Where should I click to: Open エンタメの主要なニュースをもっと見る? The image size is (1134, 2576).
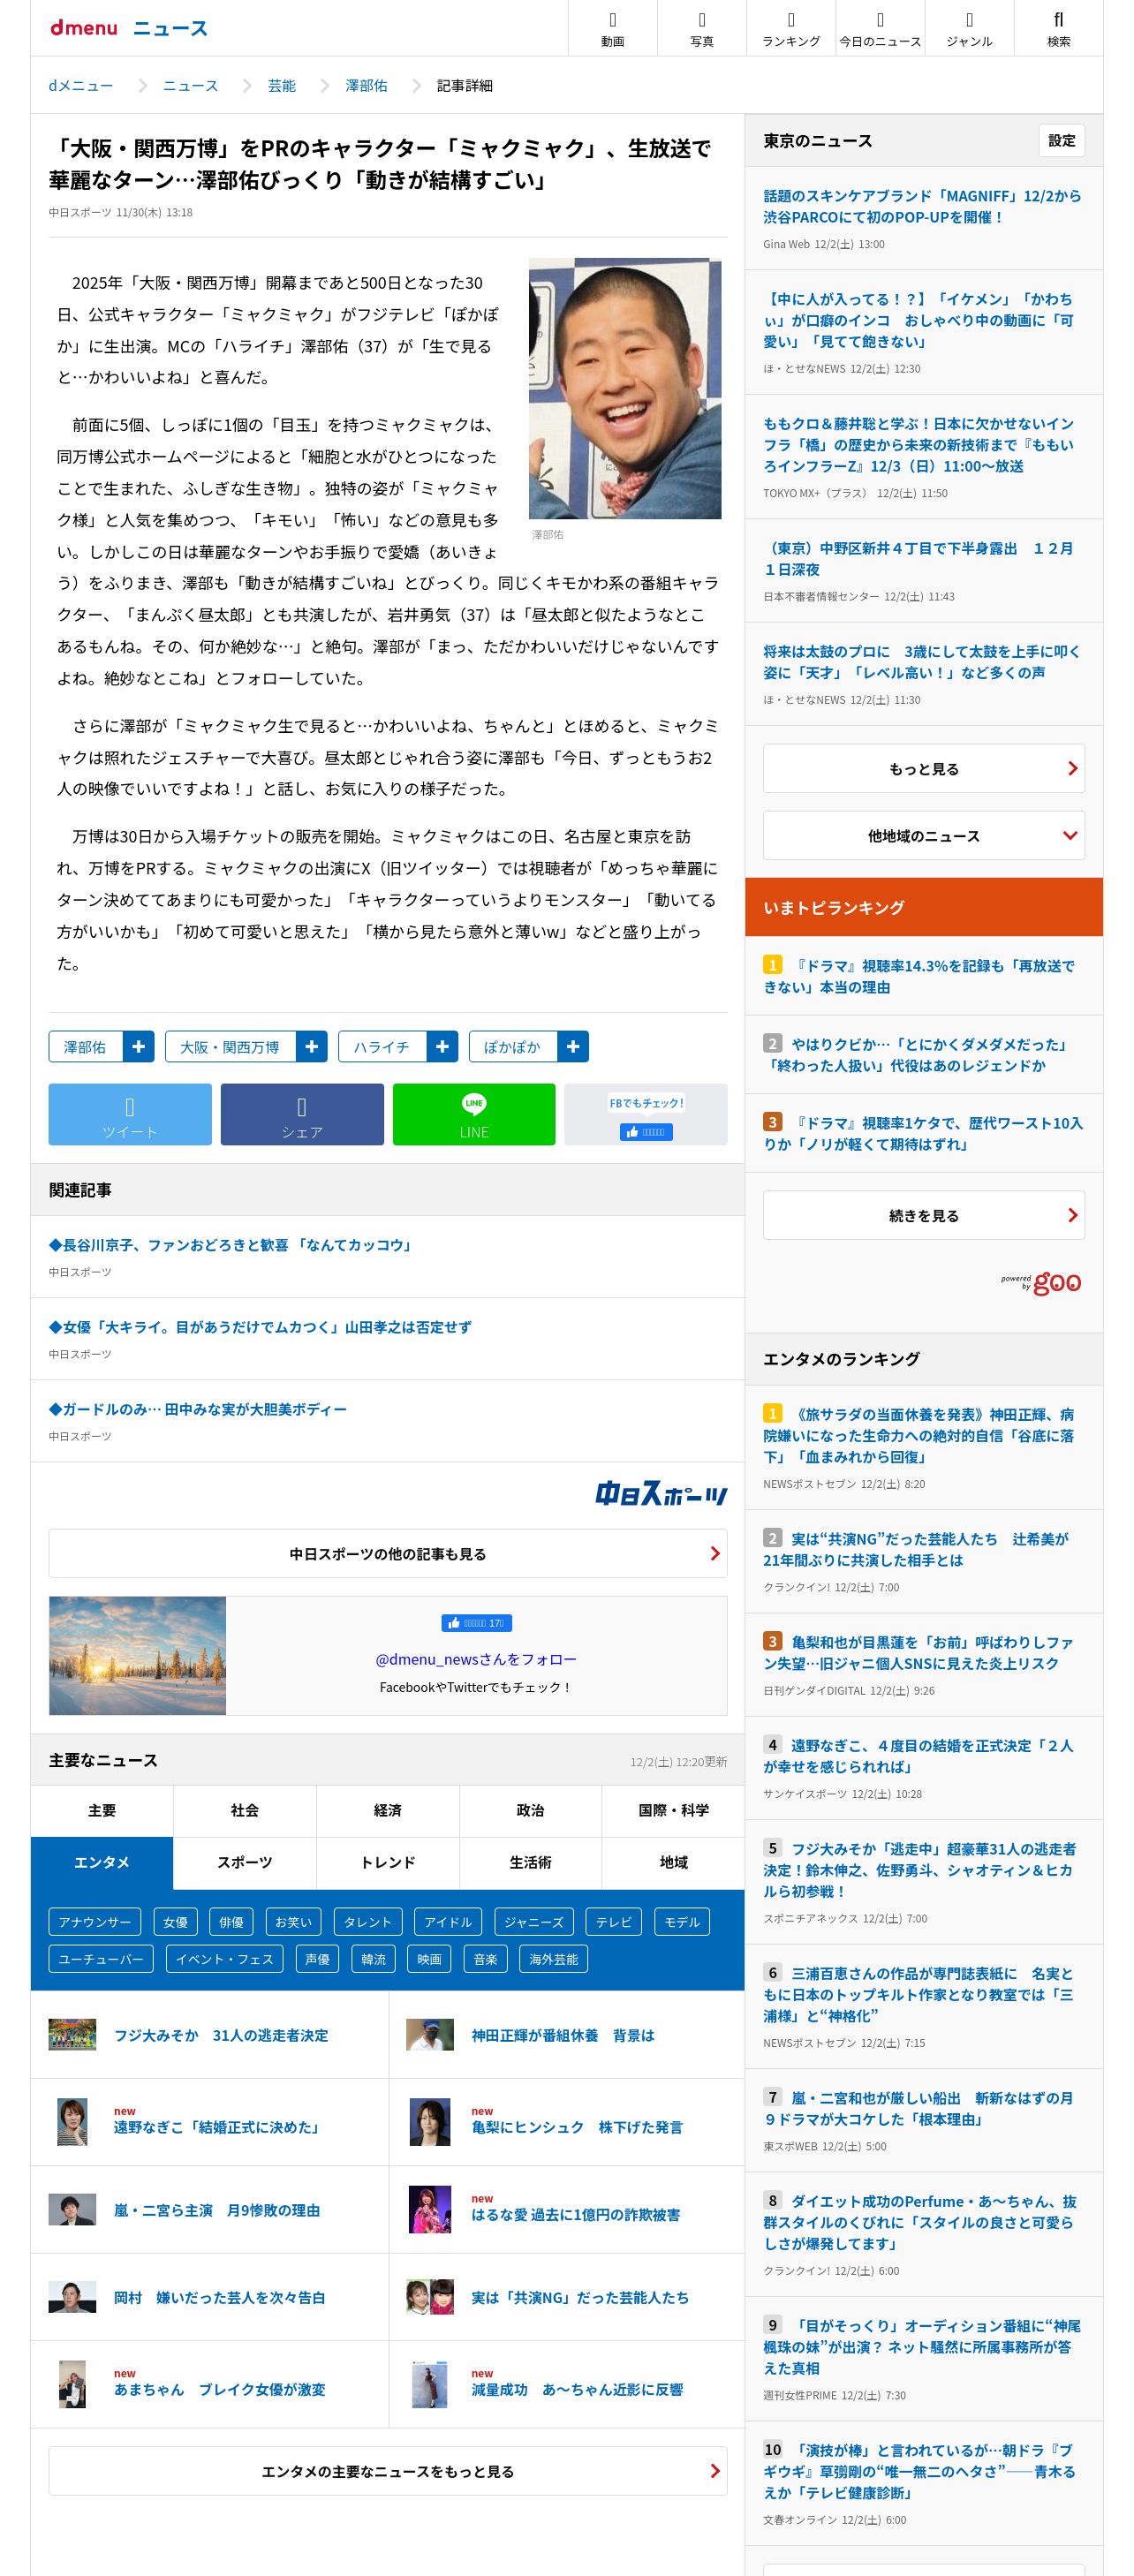click(388, 2471)
